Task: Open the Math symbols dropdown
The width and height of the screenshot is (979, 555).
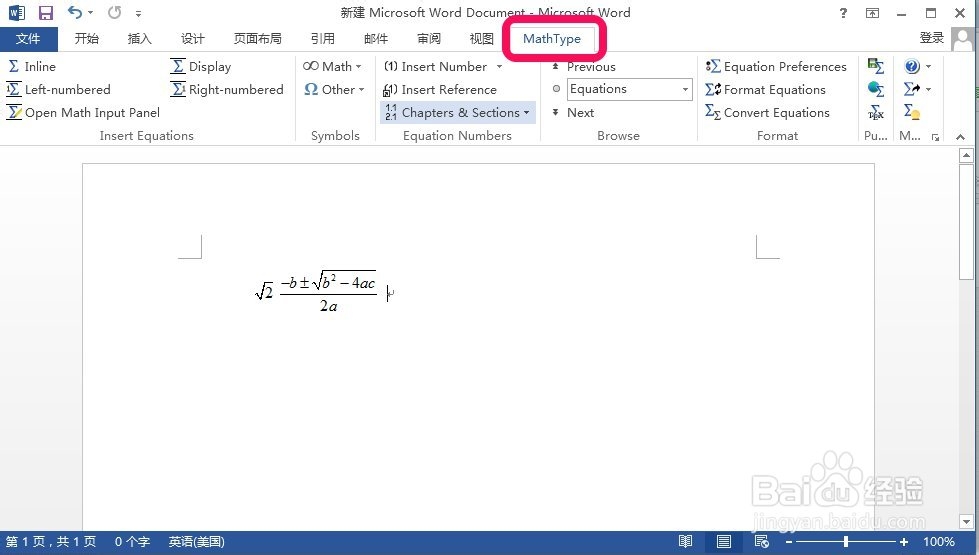Action: click(332, 66)
